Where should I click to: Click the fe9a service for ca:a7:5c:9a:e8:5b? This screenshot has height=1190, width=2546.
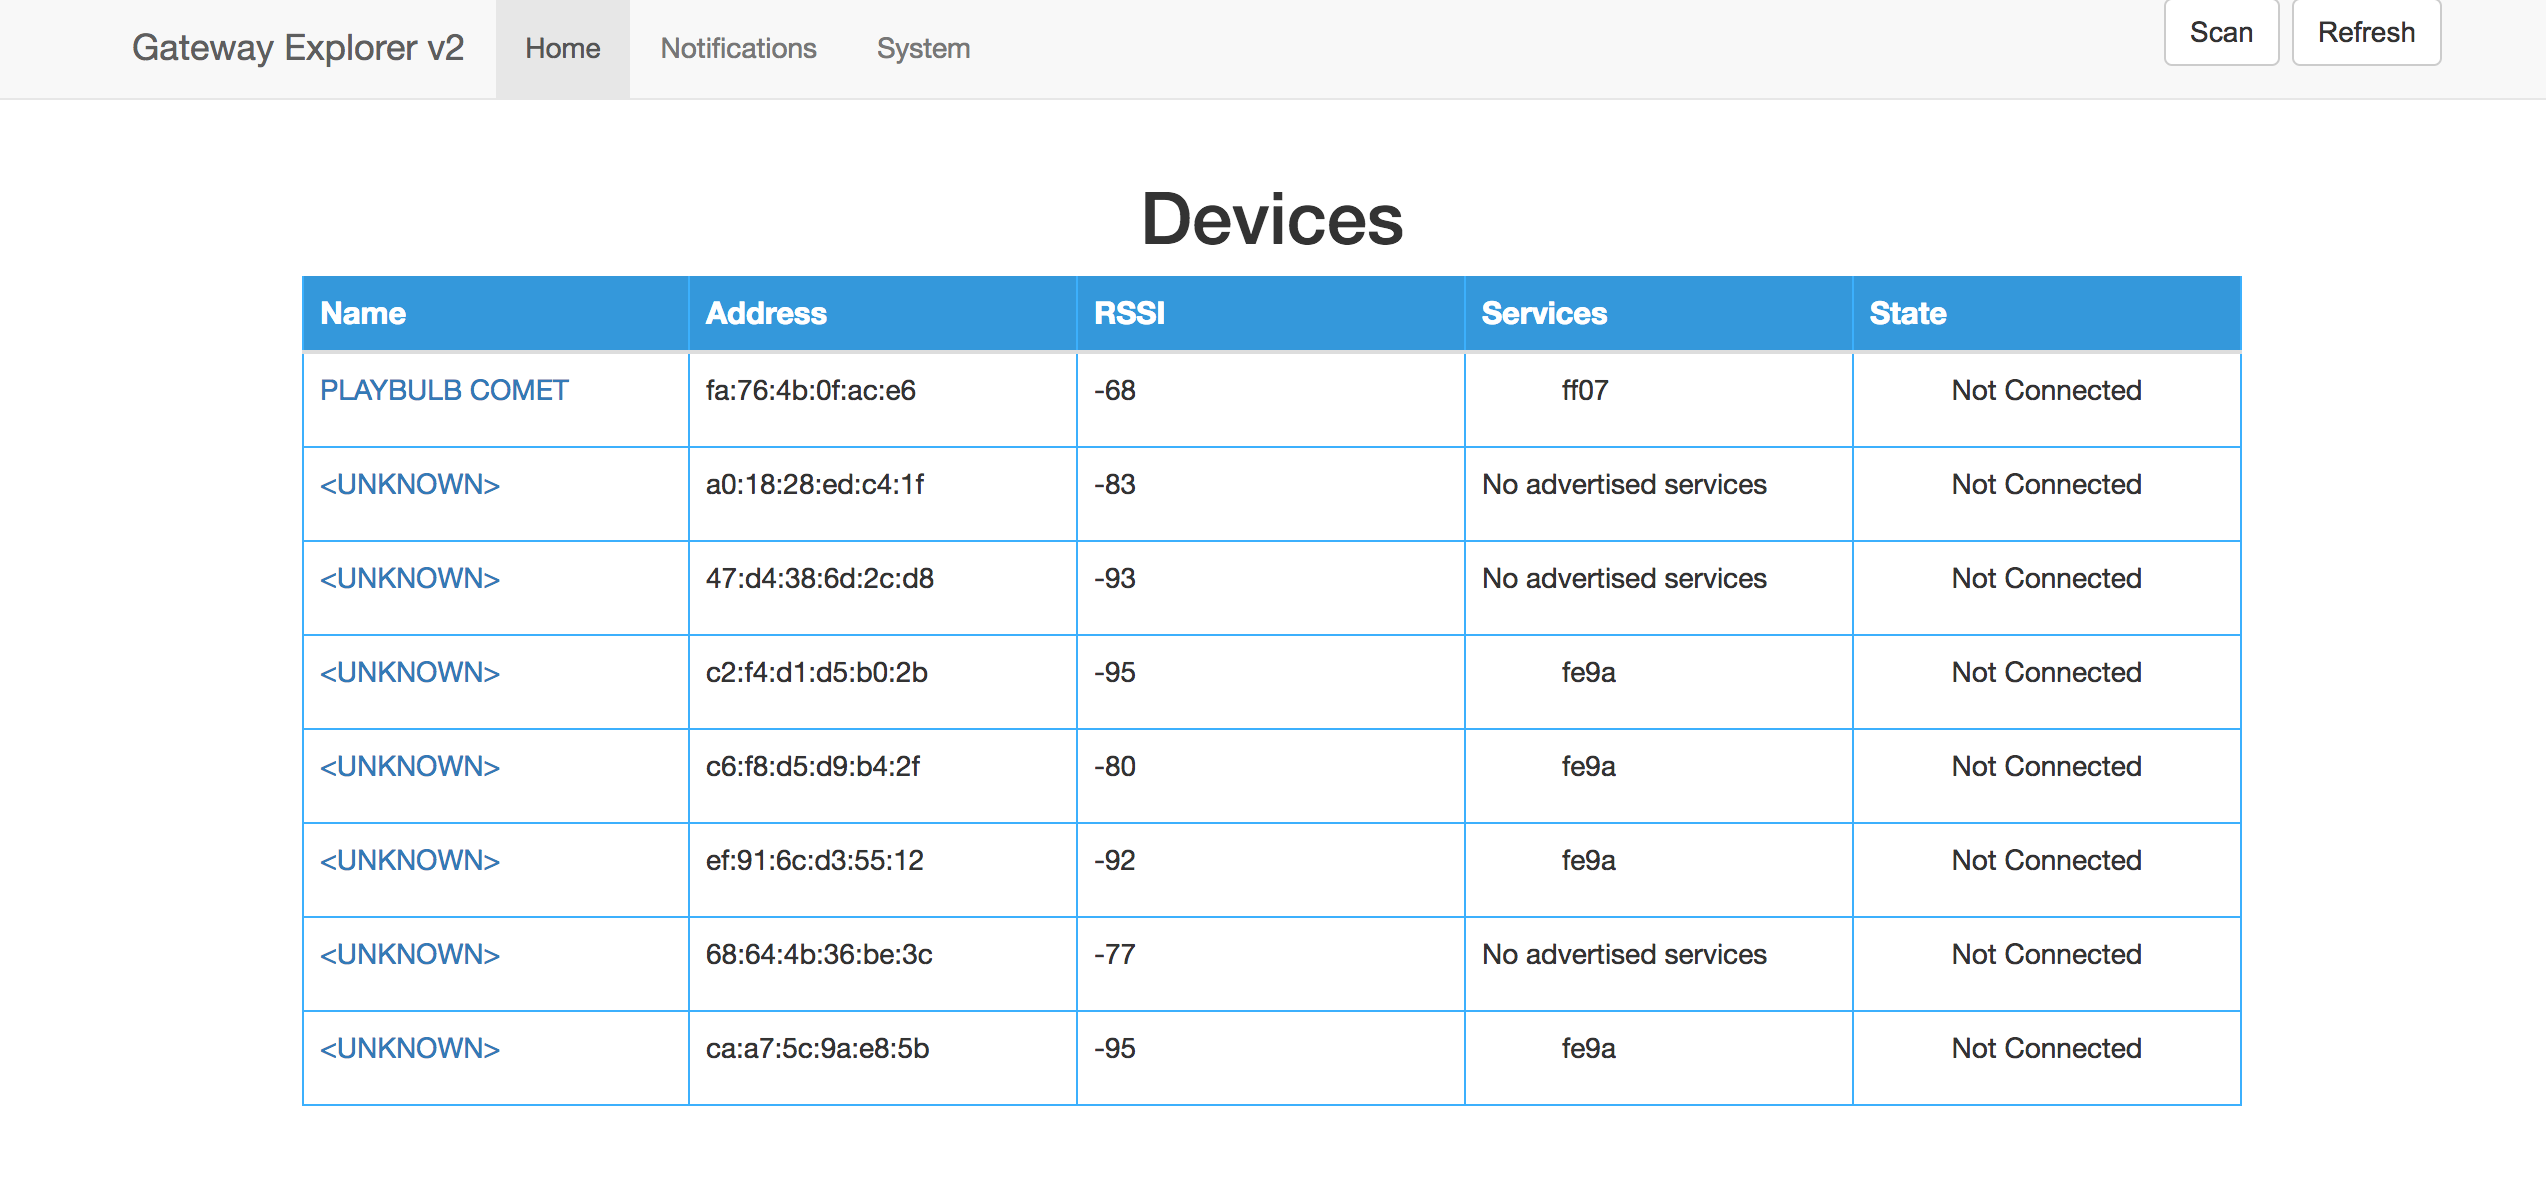pos(1589,1048)
